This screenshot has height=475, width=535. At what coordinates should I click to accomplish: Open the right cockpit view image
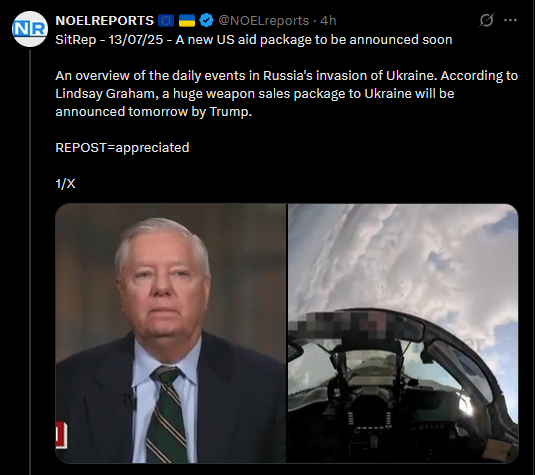(403, 333)
